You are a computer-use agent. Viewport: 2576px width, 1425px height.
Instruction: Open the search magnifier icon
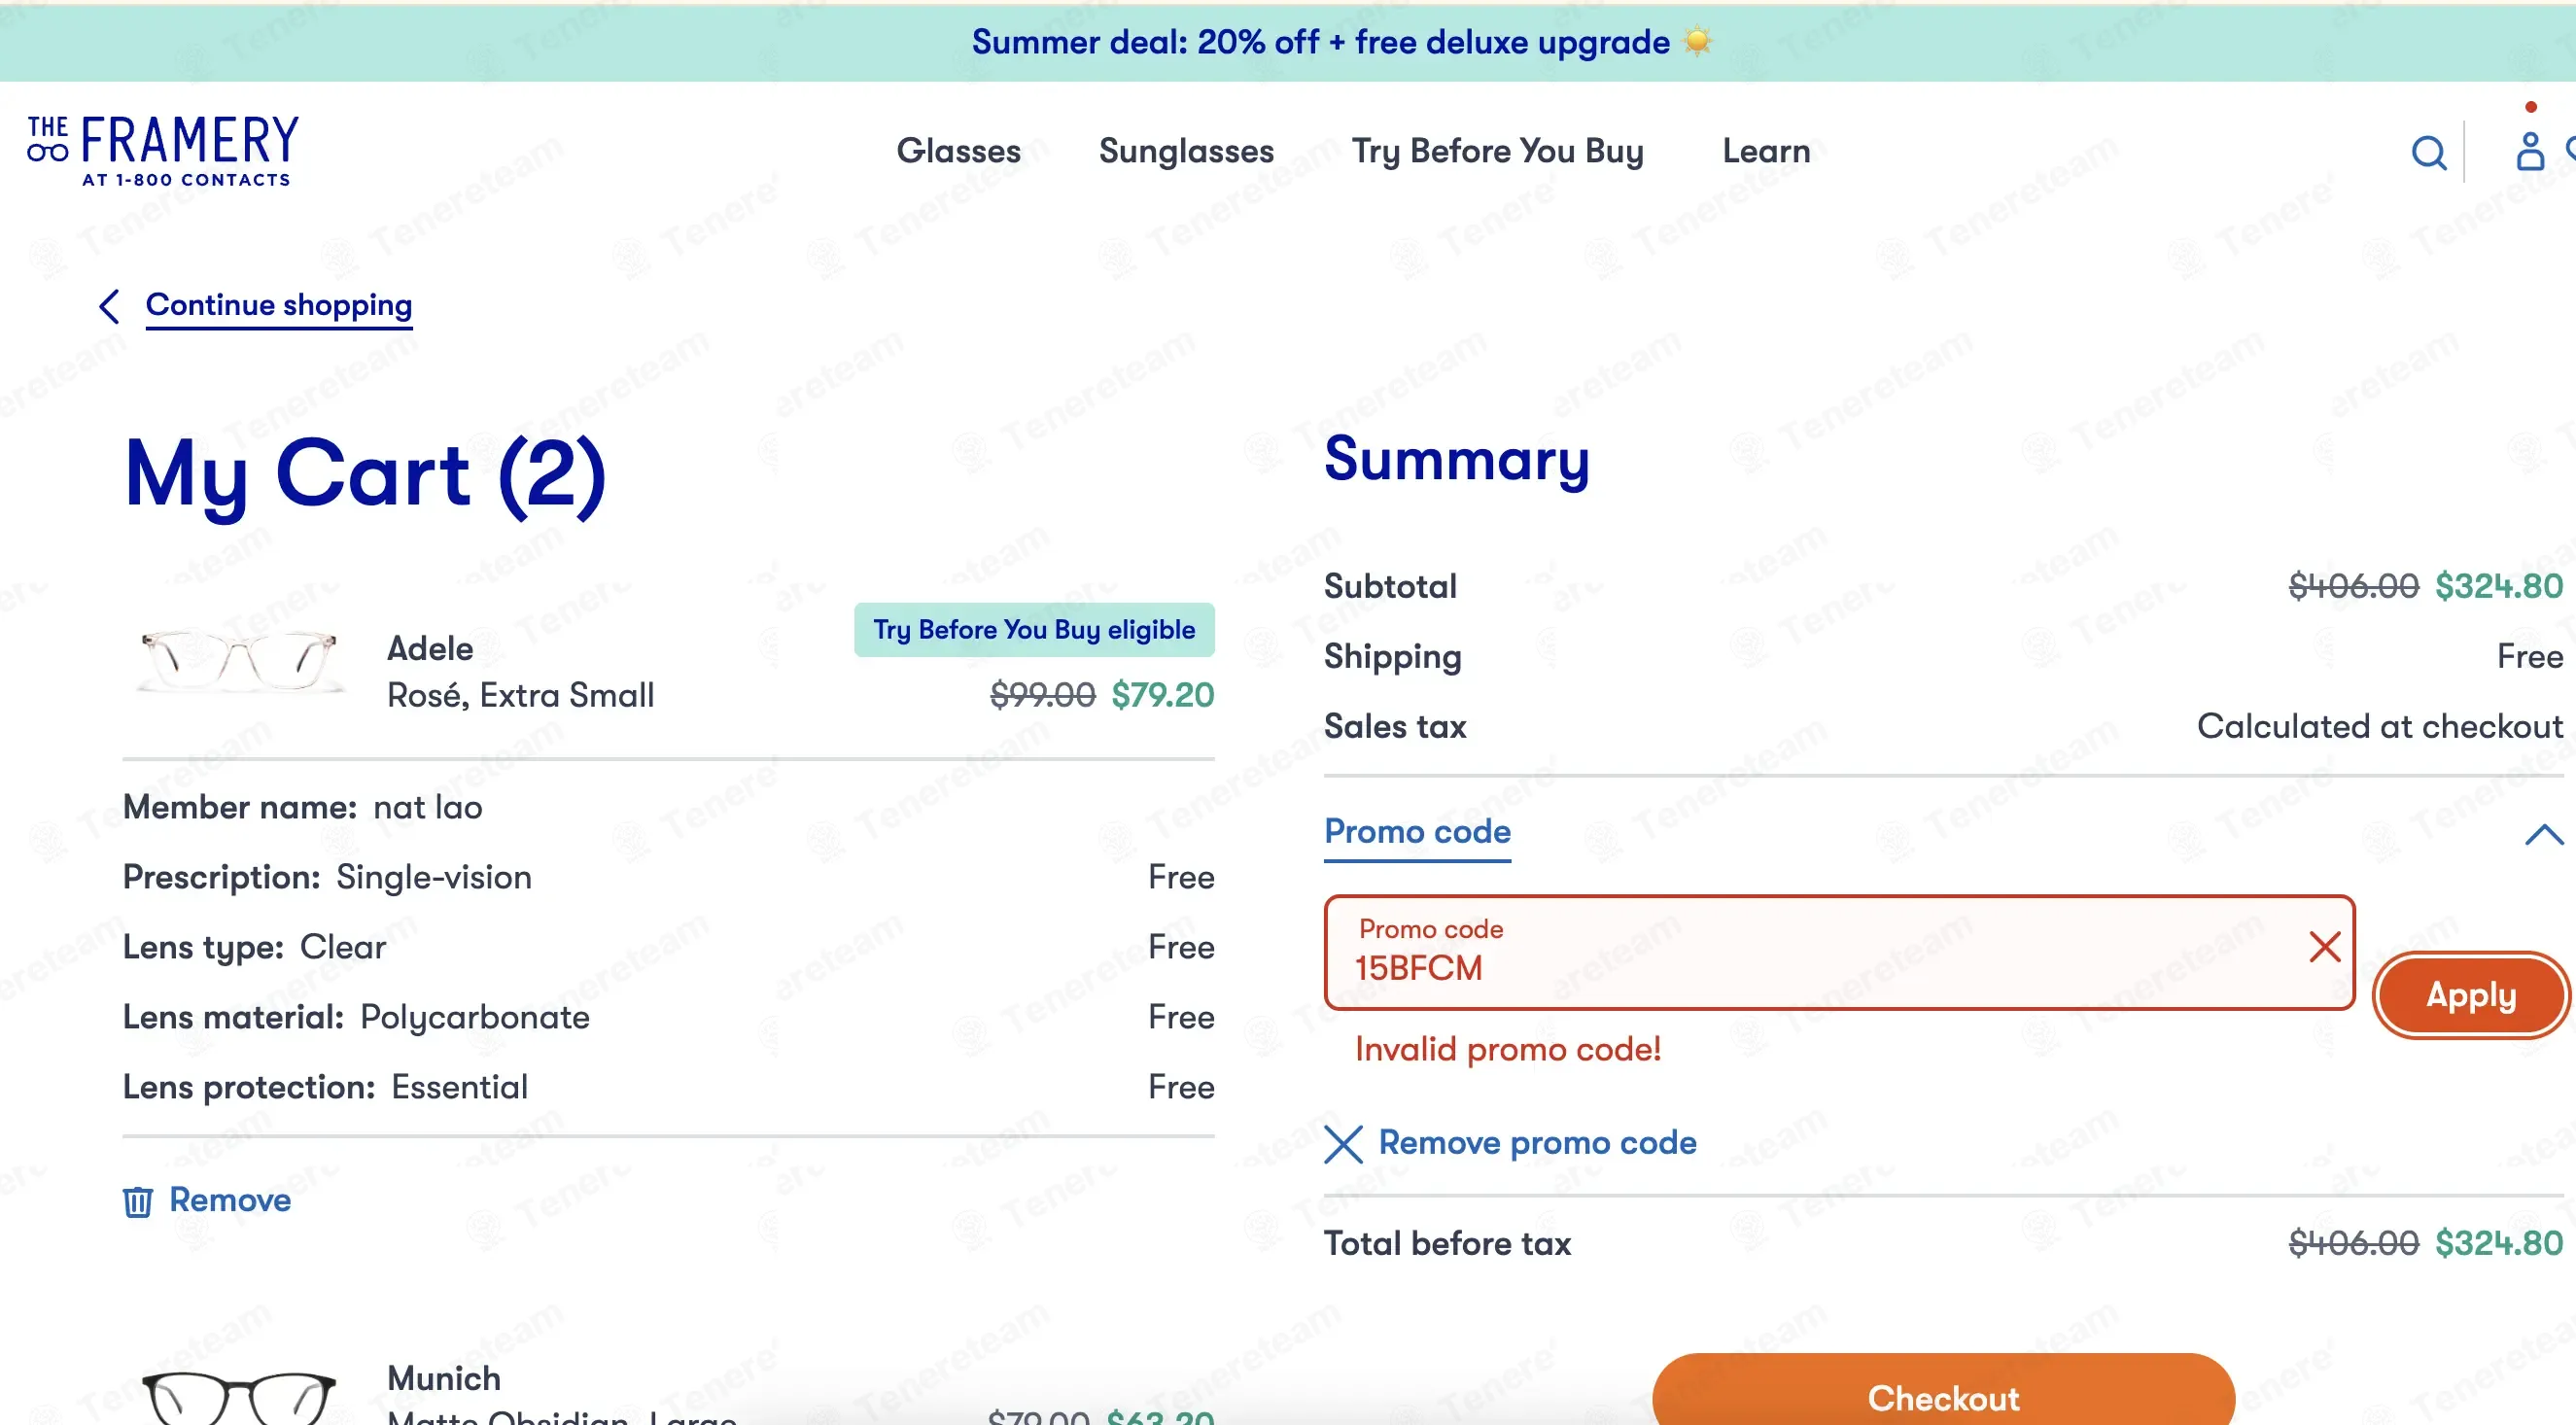[2428, 153]
